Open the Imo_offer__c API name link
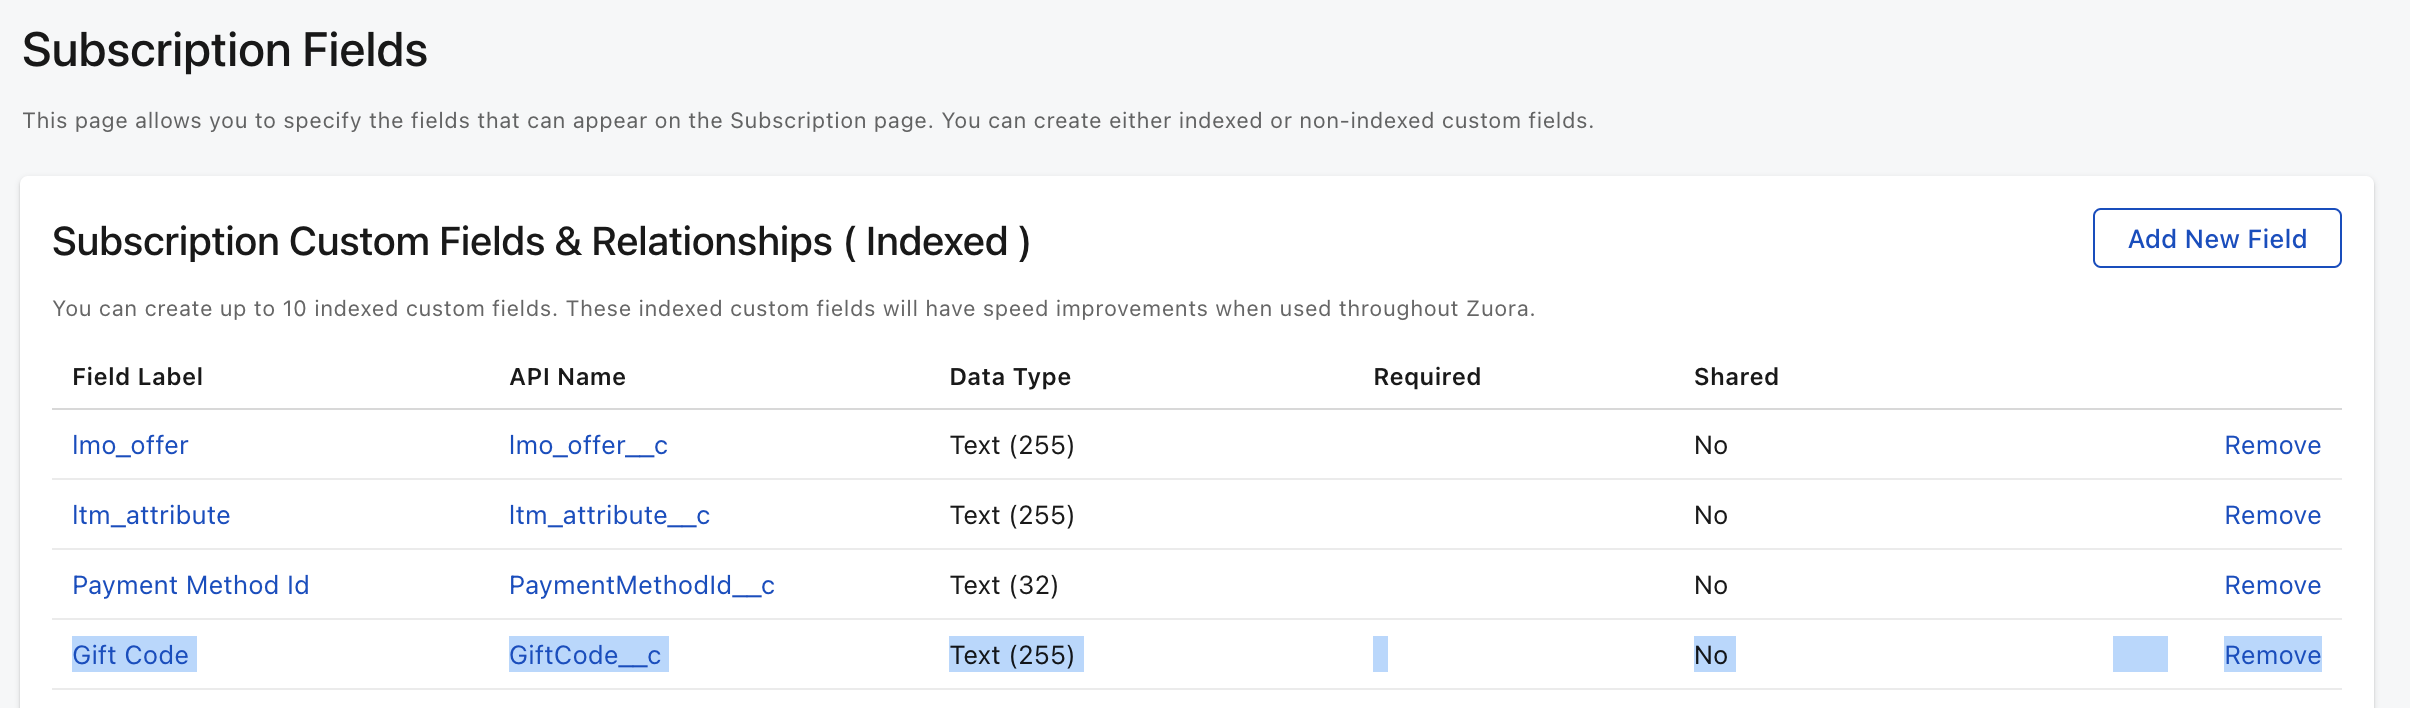2410x708 pixels. coord(588,446)
